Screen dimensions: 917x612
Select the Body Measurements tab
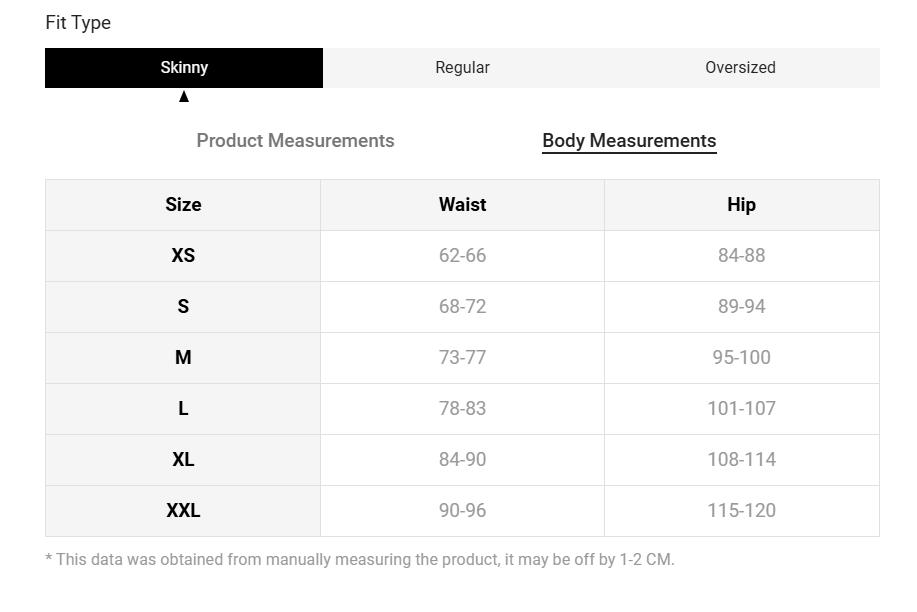[x=629, y=140]
